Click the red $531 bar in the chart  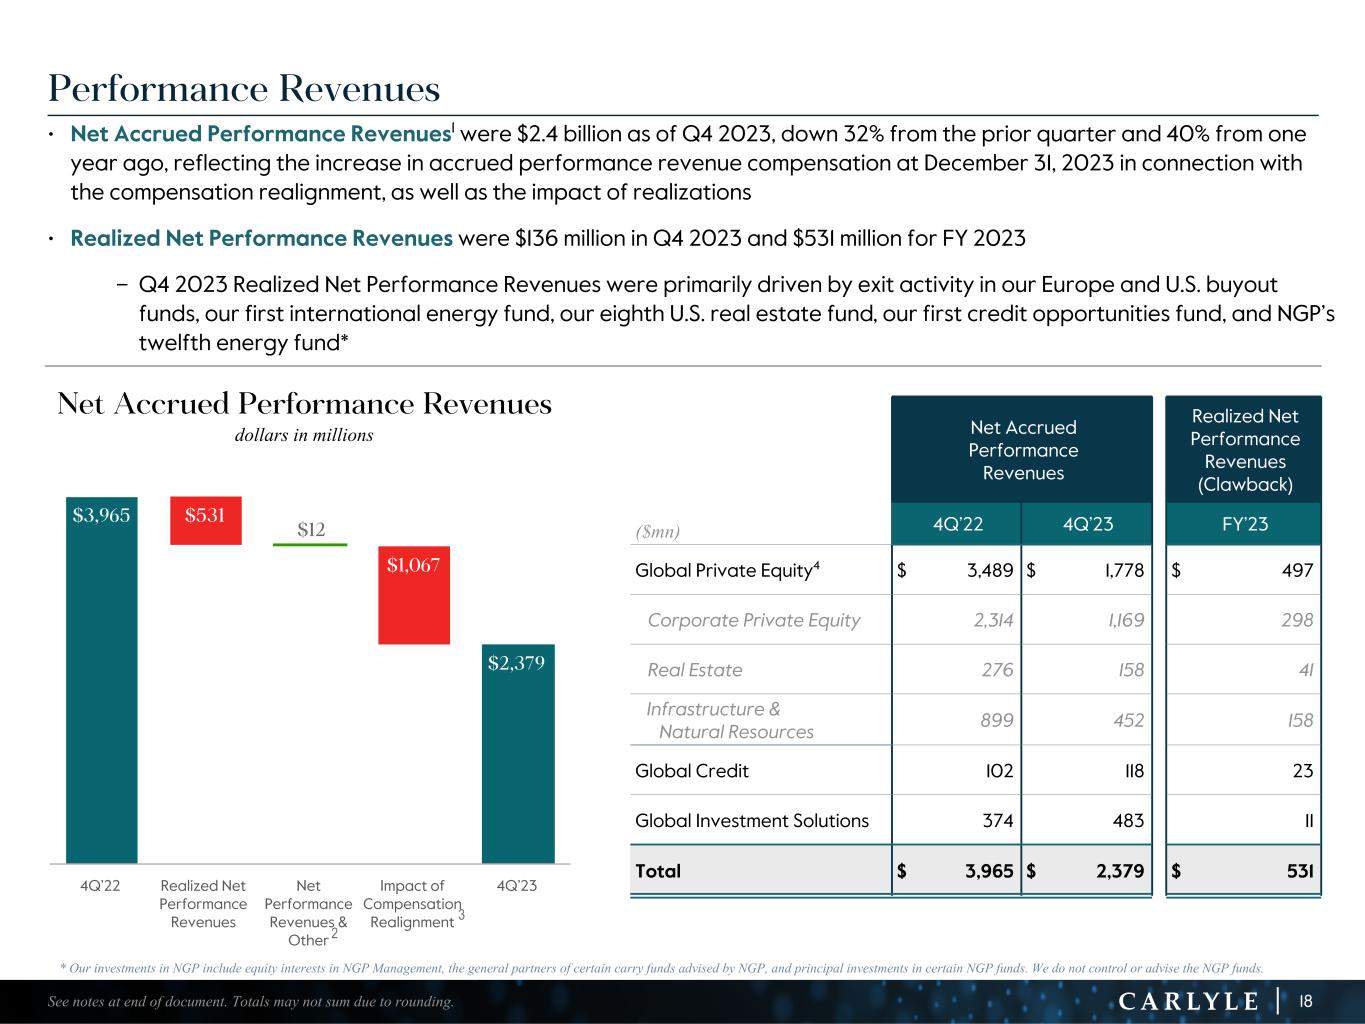(x=205, y=521)
